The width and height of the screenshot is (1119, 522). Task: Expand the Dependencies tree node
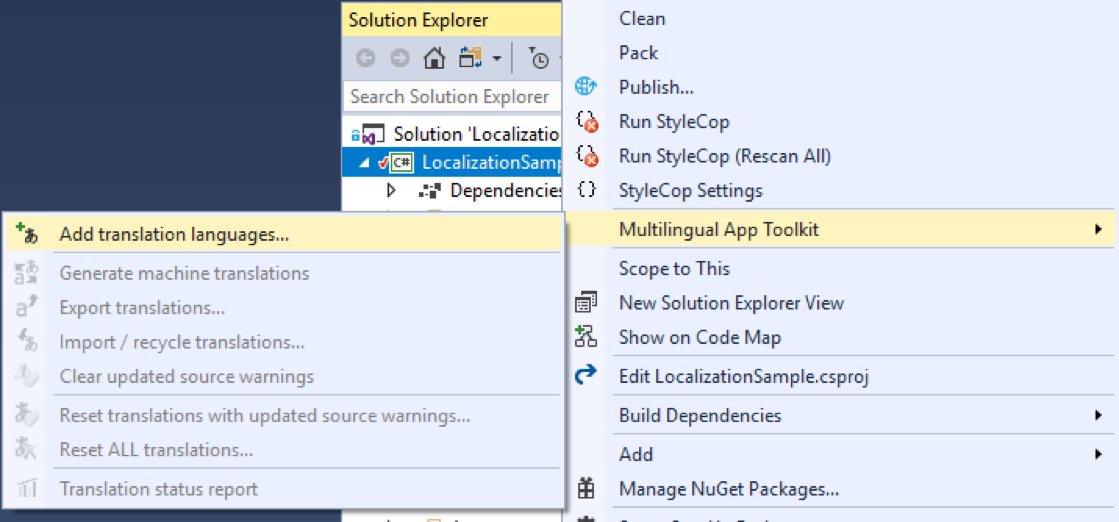390,191
